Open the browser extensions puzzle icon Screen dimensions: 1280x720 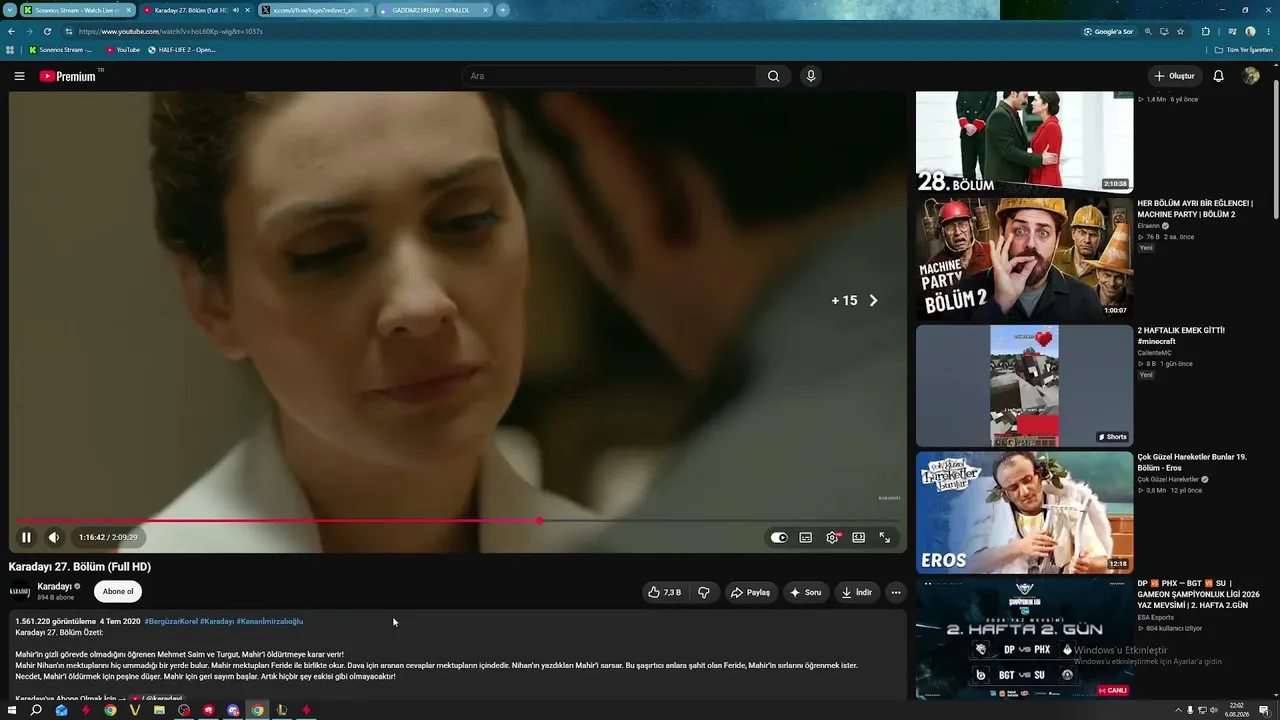1205,31
